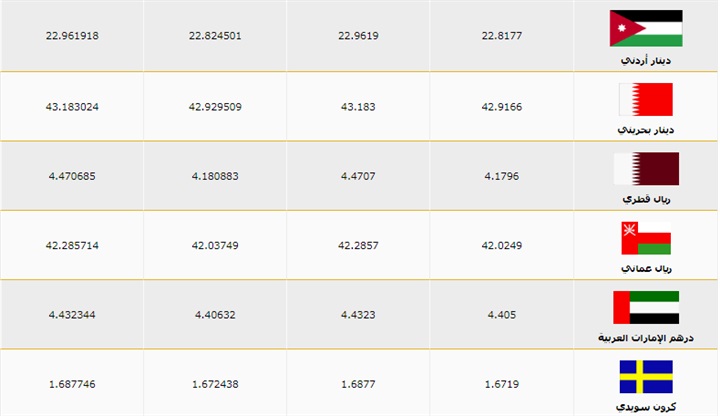Click the United Arab Emirates flag icon
The width and height of the screenshot is (720, 416).
[x=645, y=307]
